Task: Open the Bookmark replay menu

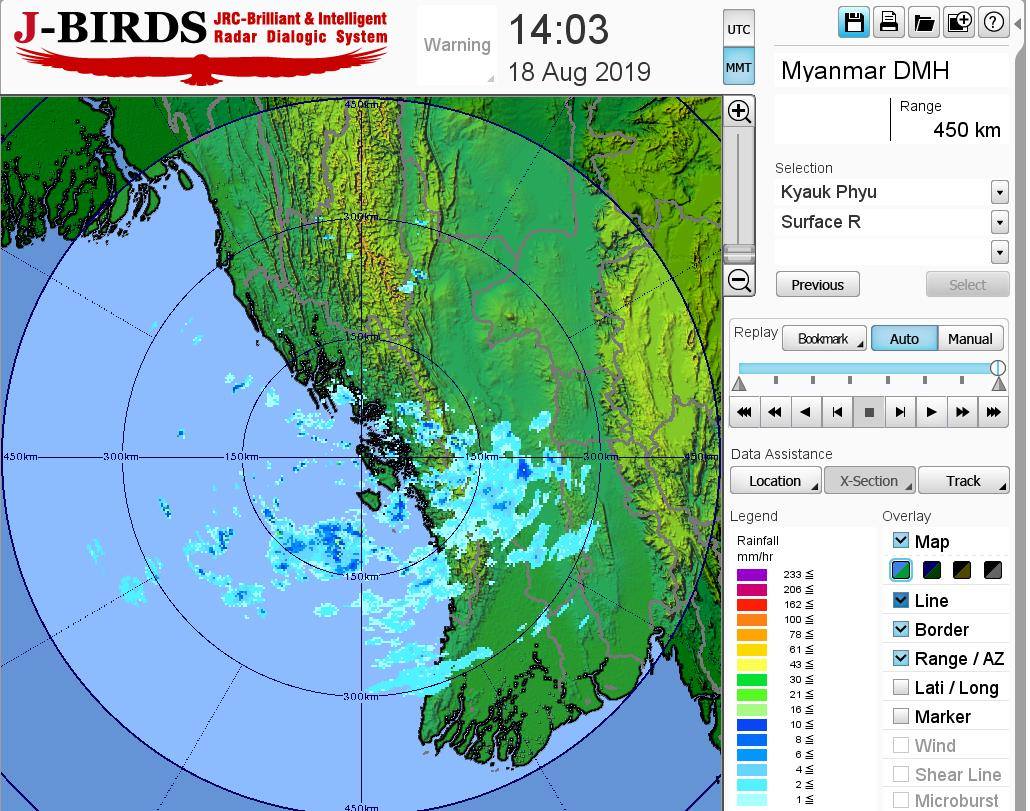Action: [824, 339]
